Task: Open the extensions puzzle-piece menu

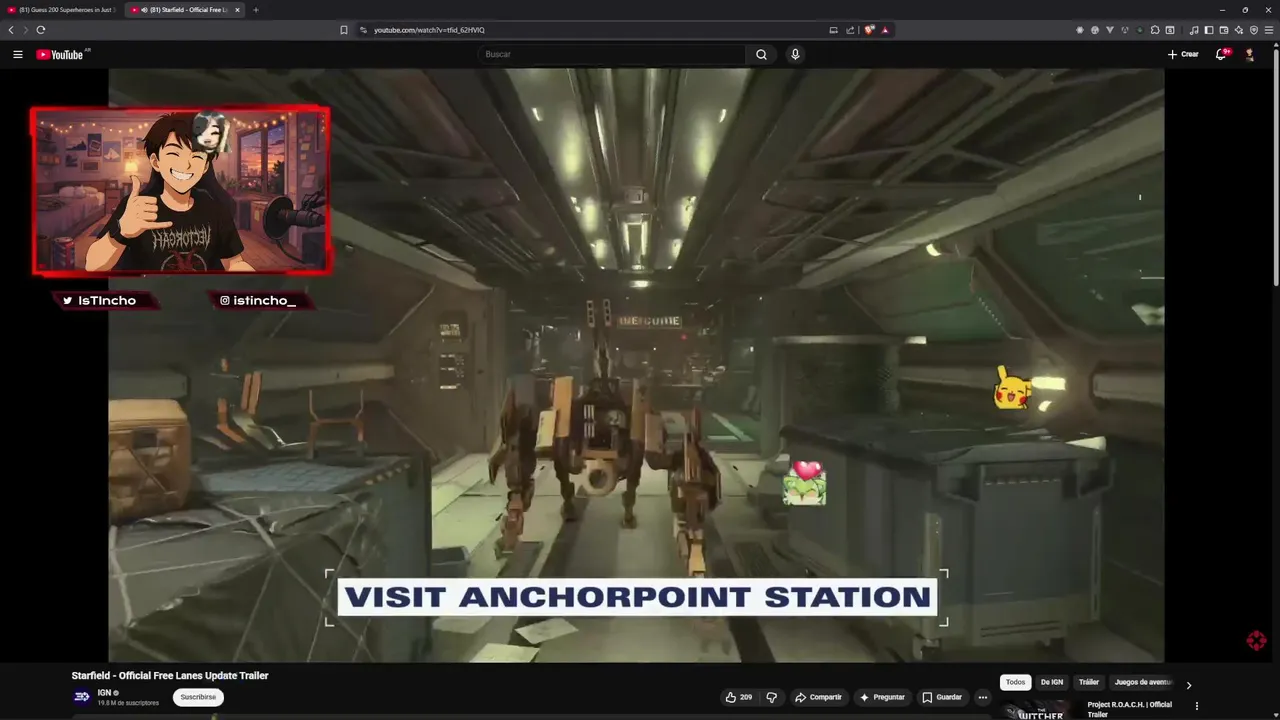Action: click(1155, 30)
